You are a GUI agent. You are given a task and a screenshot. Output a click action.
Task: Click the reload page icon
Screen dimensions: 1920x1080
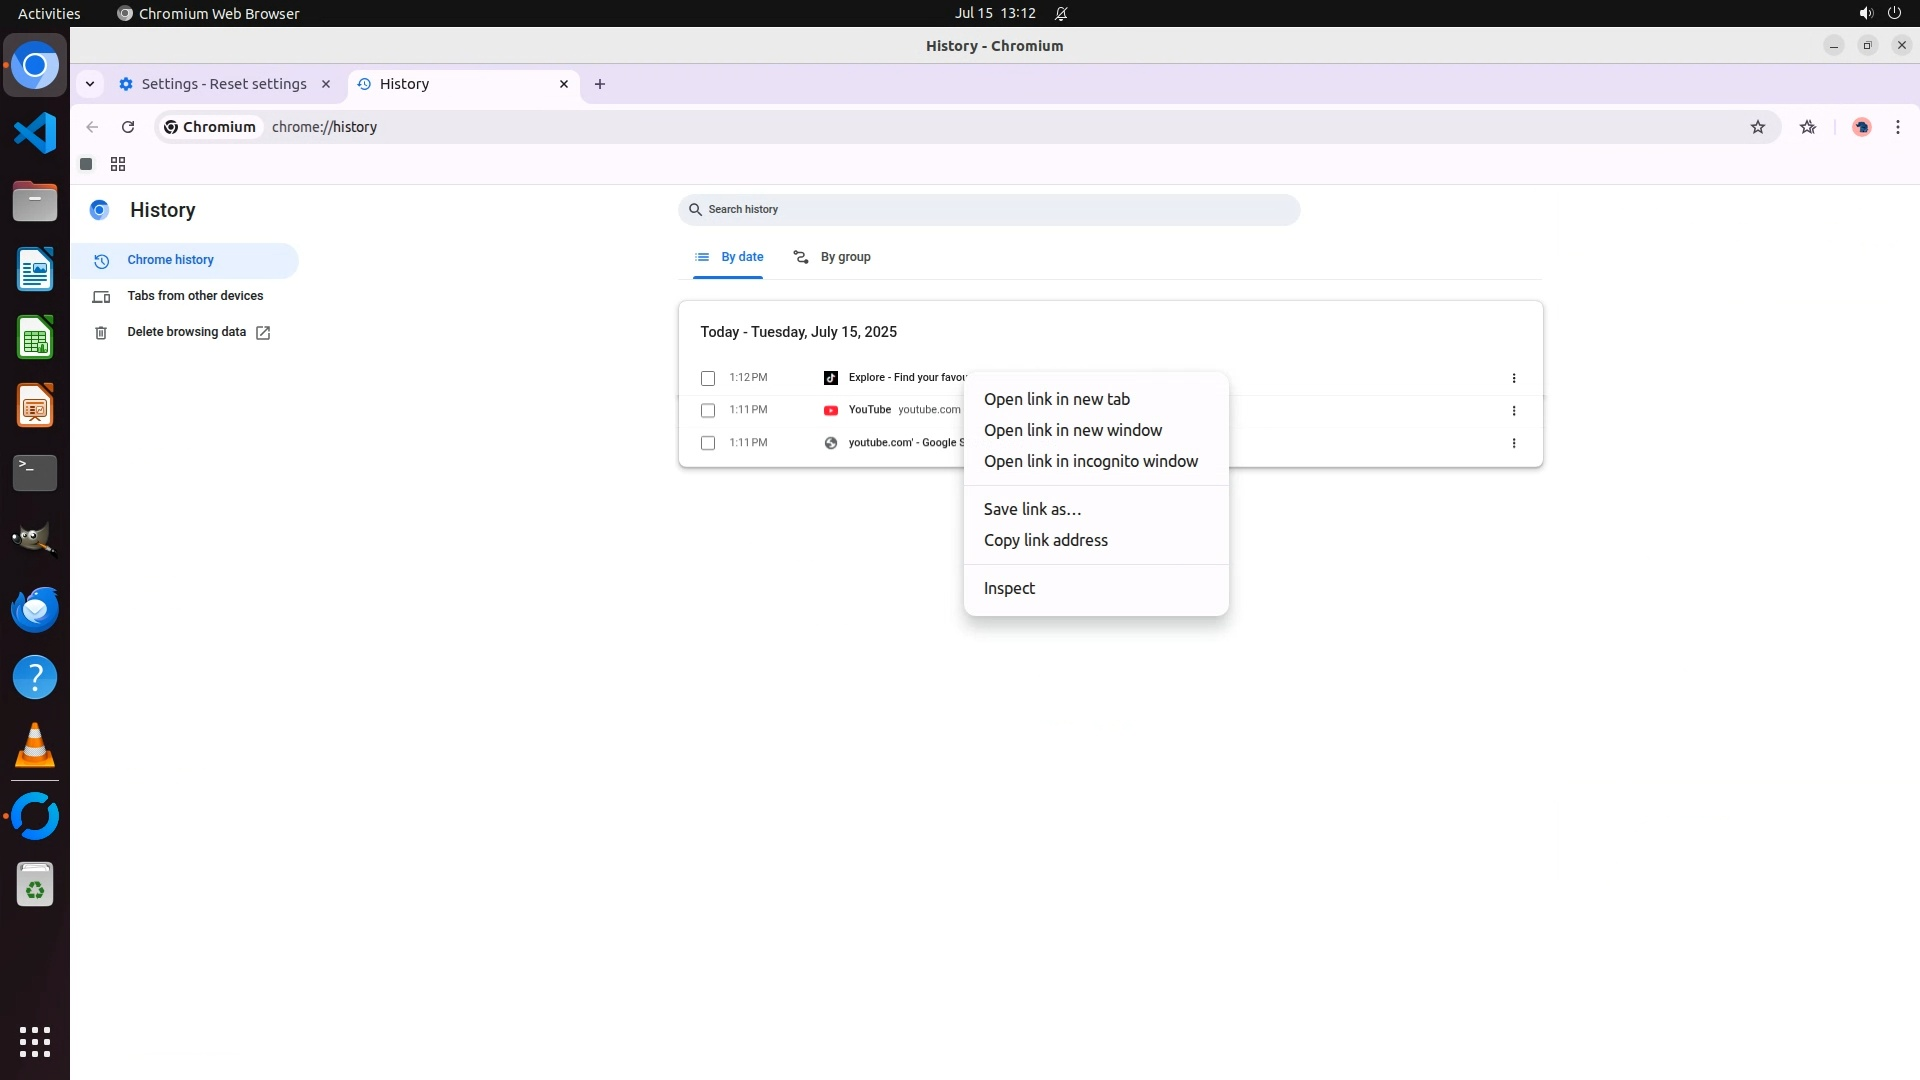128,127
